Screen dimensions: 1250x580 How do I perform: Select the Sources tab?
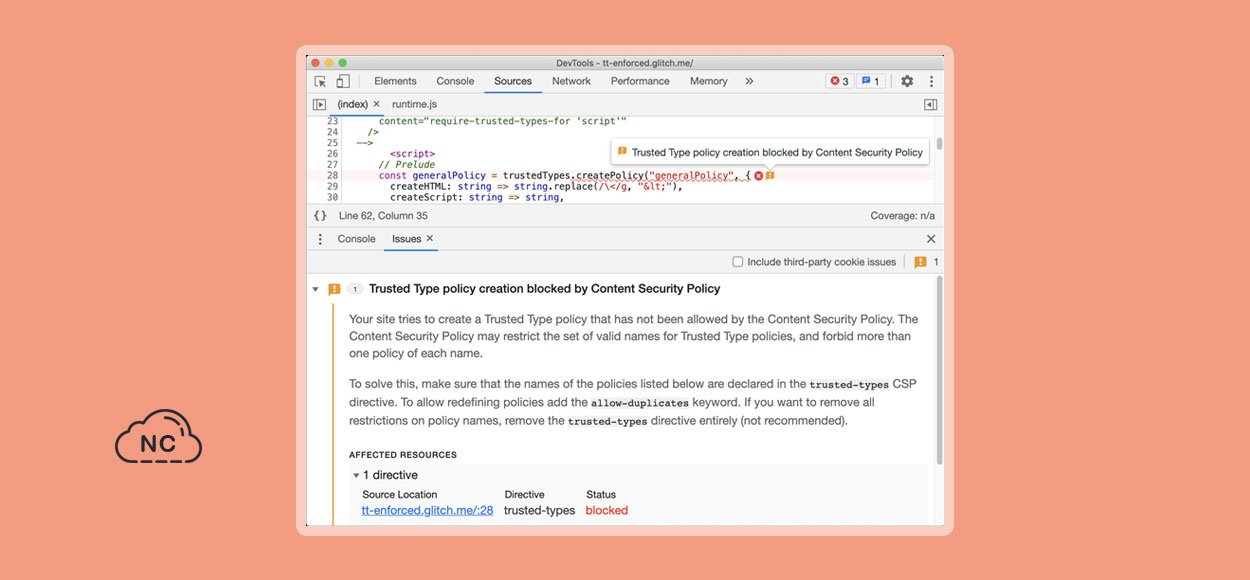click(513, 82)
